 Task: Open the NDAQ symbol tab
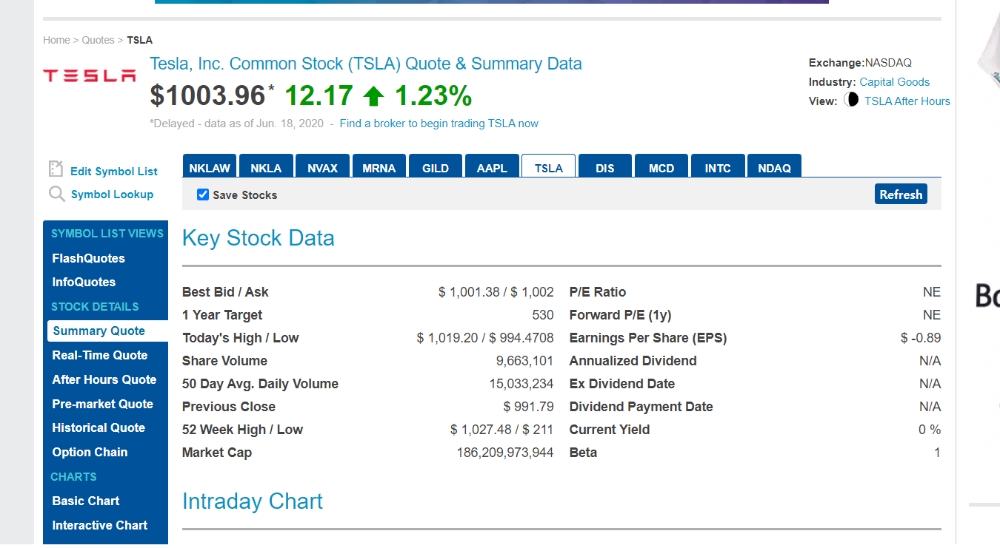point(774,167)
